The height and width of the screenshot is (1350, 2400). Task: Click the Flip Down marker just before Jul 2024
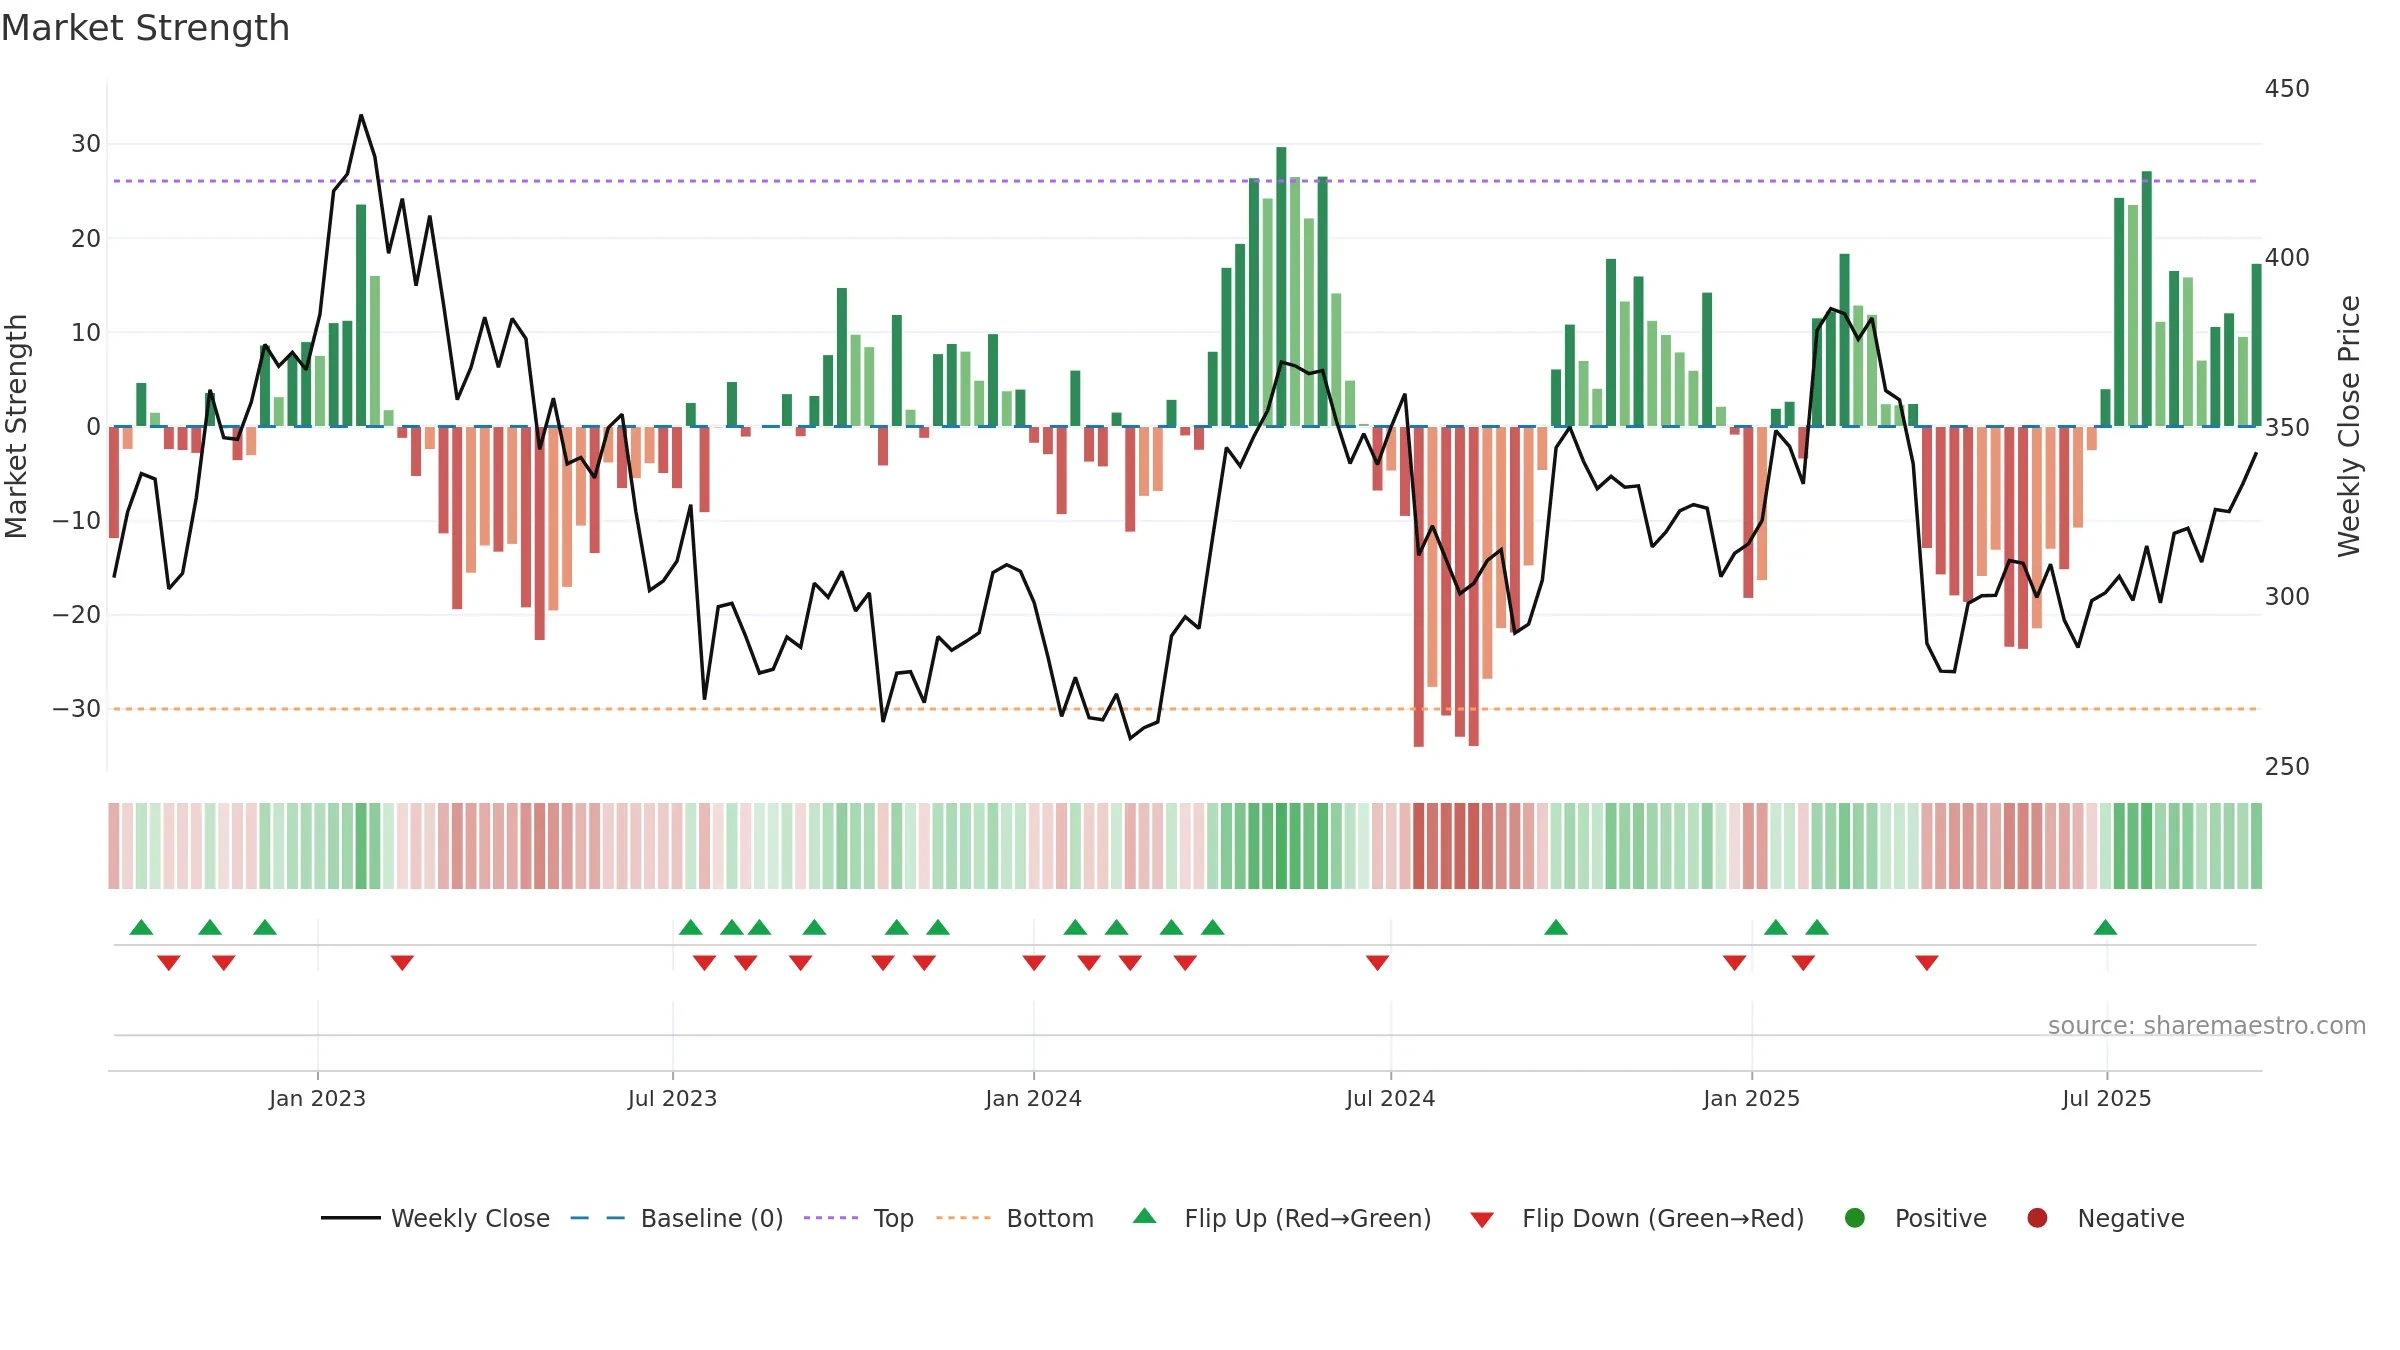[x=1377, y=962]
